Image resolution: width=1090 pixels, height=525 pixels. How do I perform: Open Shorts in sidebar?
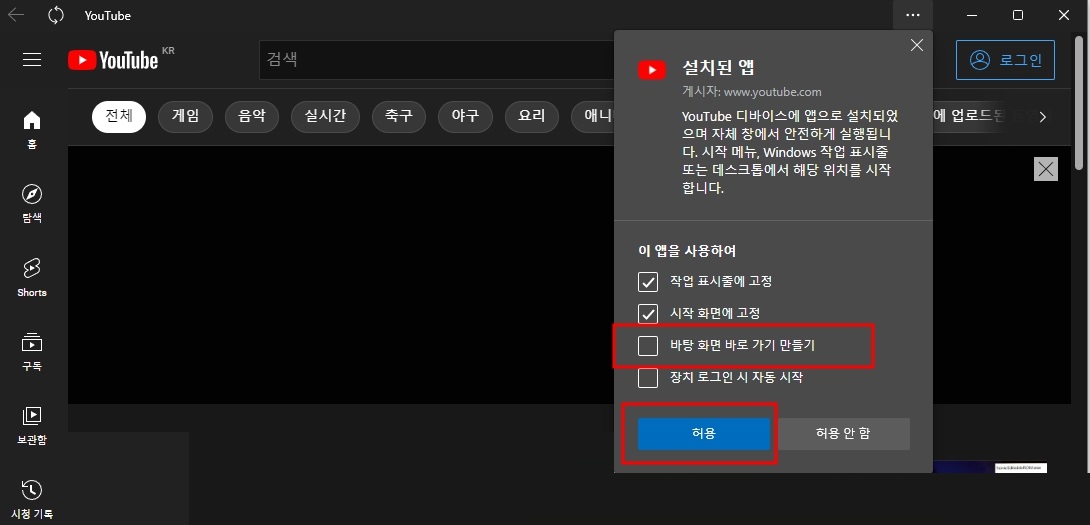point(32,278)
